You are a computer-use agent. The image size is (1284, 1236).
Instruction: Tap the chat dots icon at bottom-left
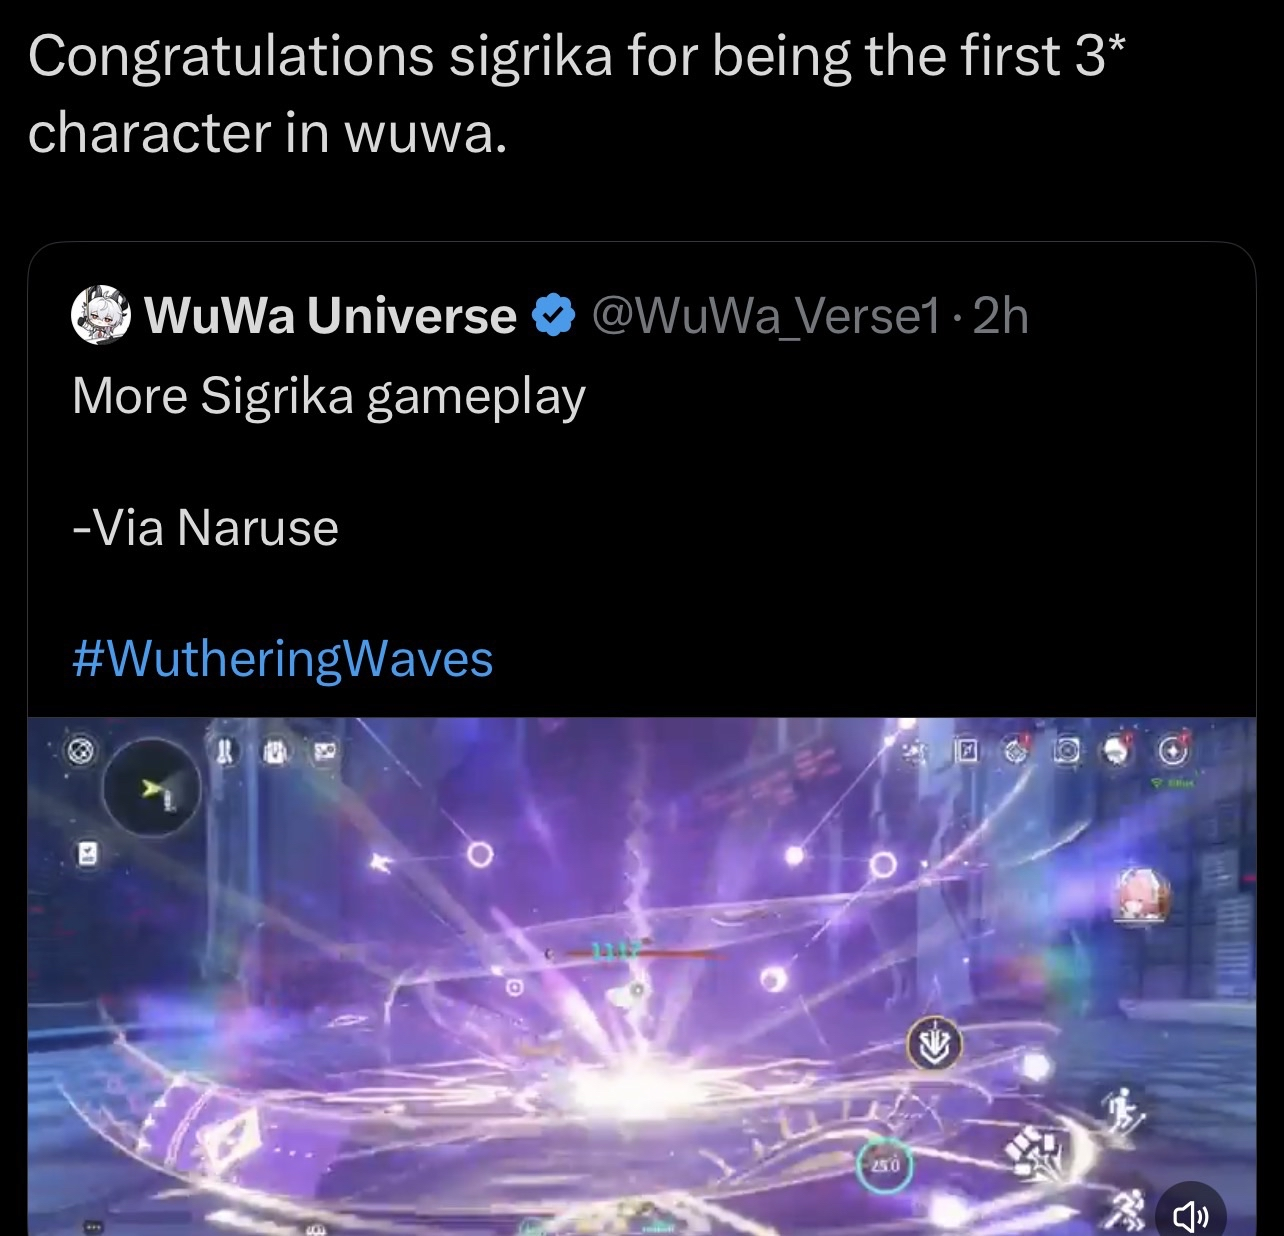coord(93,1225)
